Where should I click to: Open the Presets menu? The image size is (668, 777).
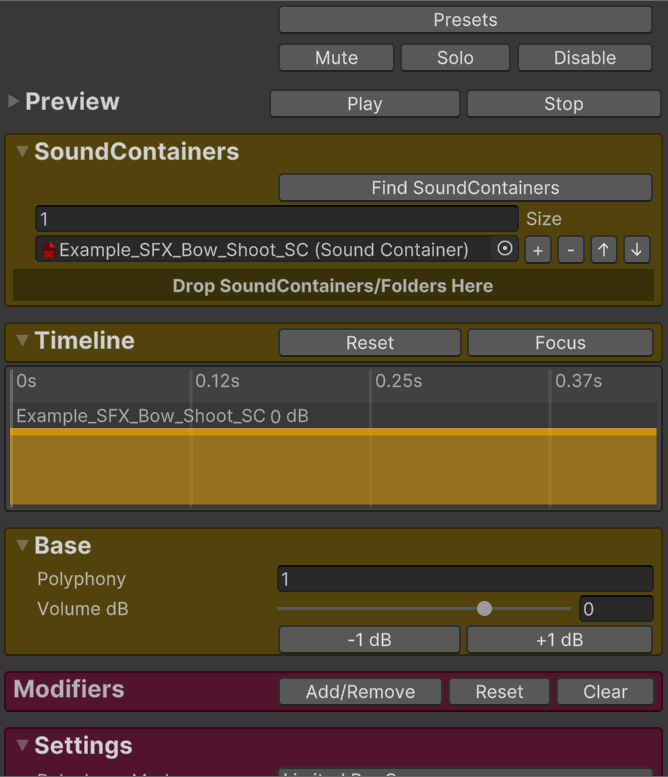(465, 20)
